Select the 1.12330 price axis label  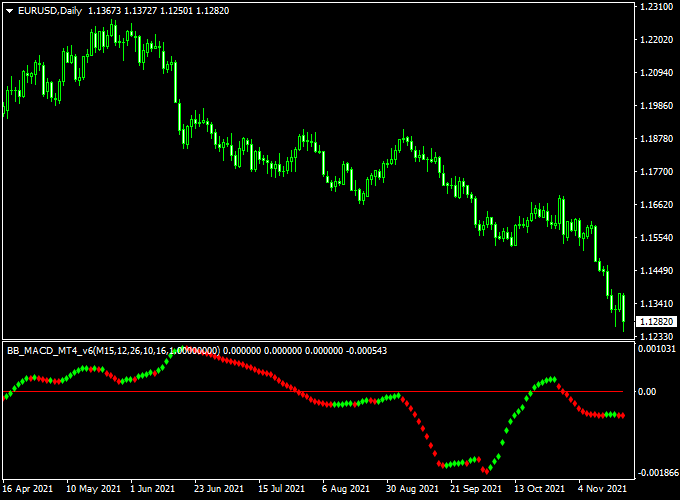657,337
